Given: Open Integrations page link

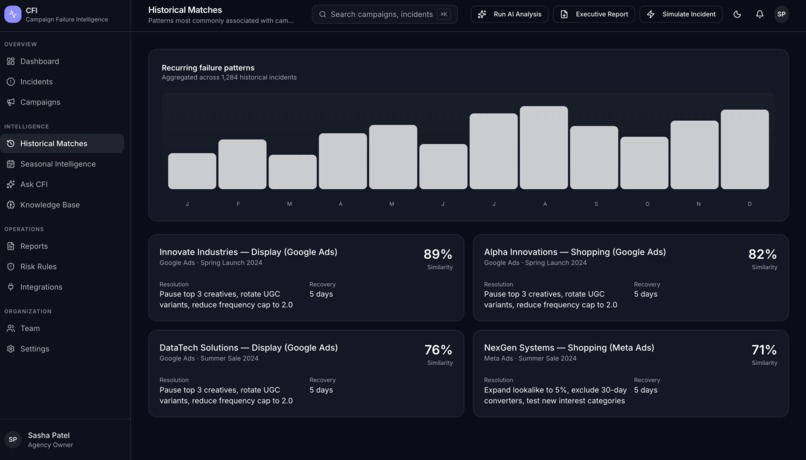Looking at the screenshot, I should click(x=62, y=287).
